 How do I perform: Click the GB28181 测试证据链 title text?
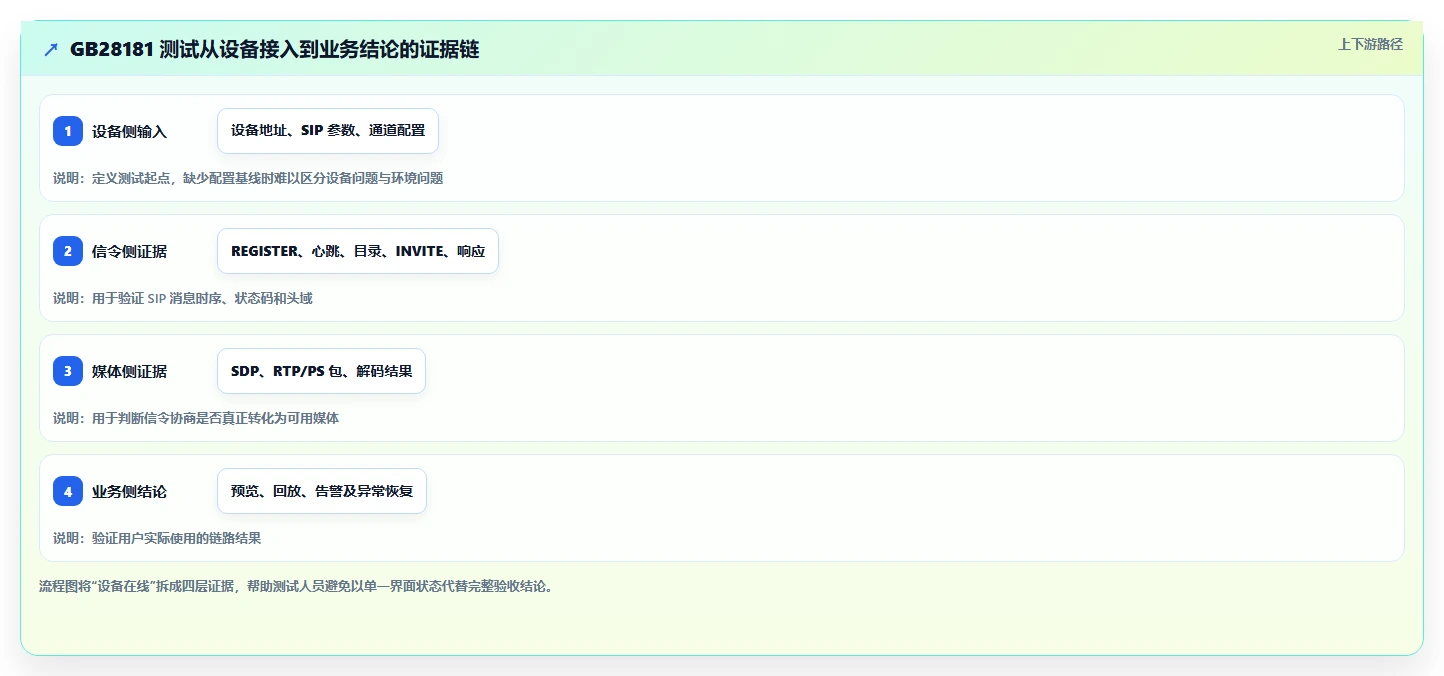[x=274, y=49]
